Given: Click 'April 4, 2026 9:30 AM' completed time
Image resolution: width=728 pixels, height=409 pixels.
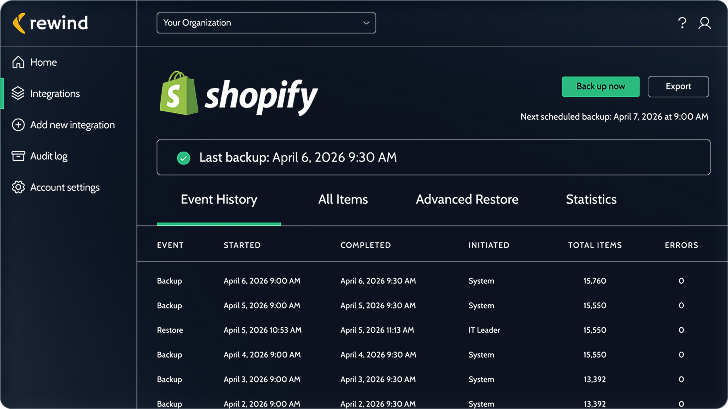Looking at the screenshot, I should 378,355.
